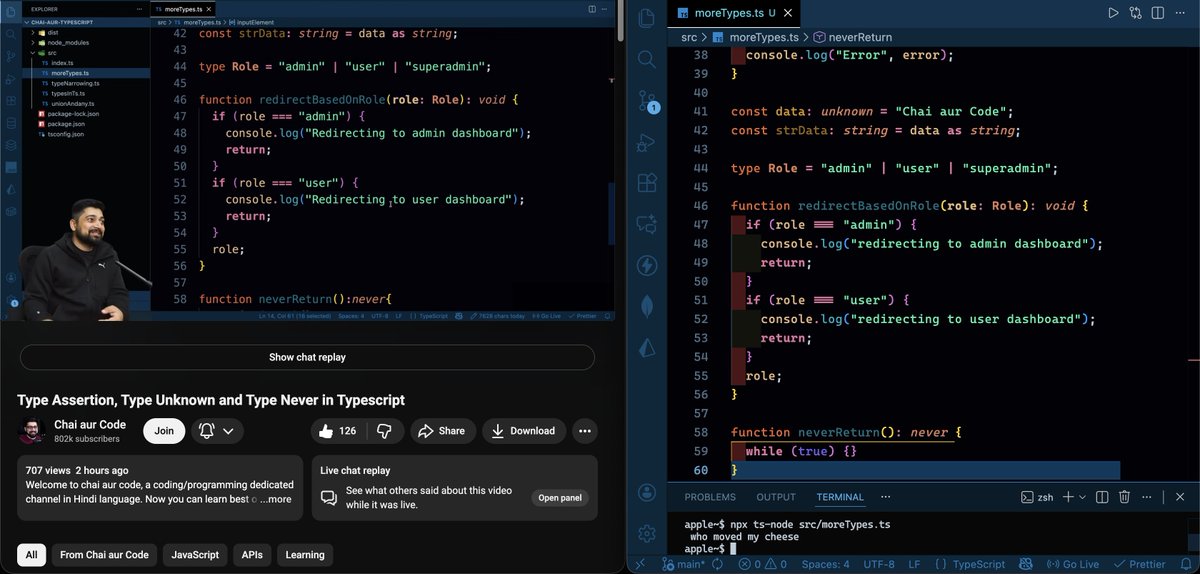The width and height of the screenshot is (1200, 574).
Task: Download the video
Action: point(524,431)
